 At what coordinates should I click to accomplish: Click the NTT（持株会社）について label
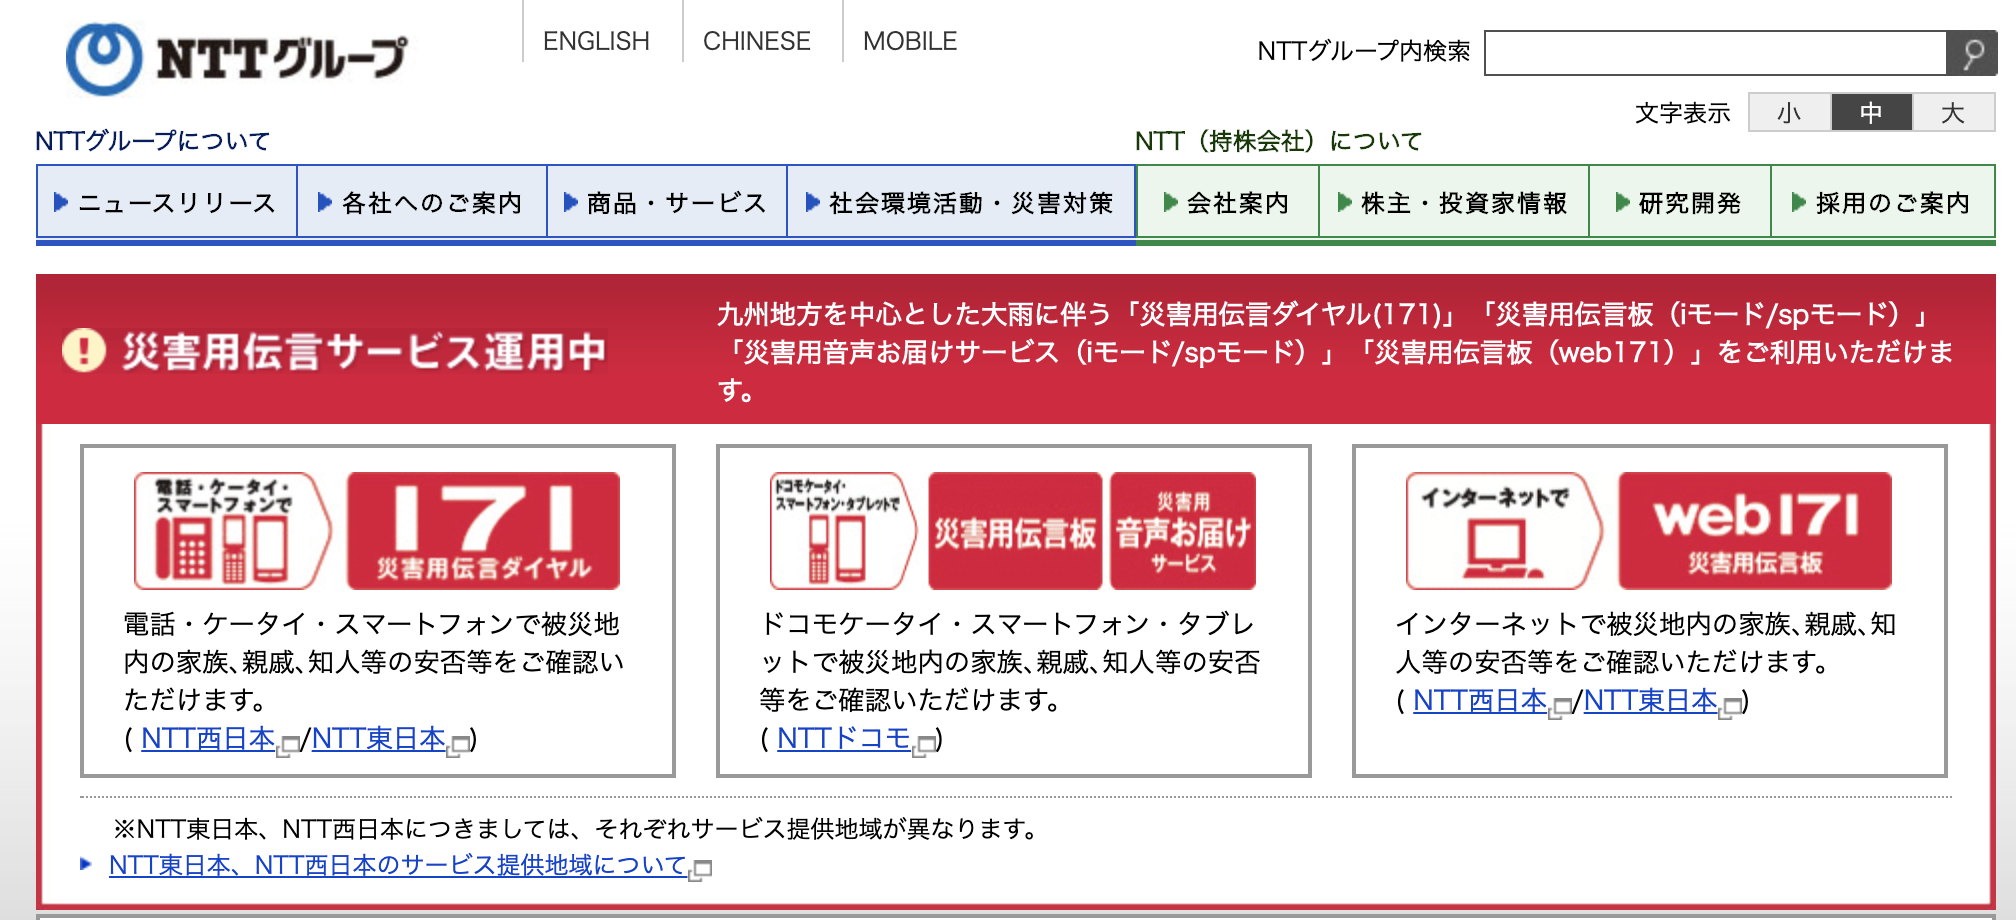point(1278,141)
